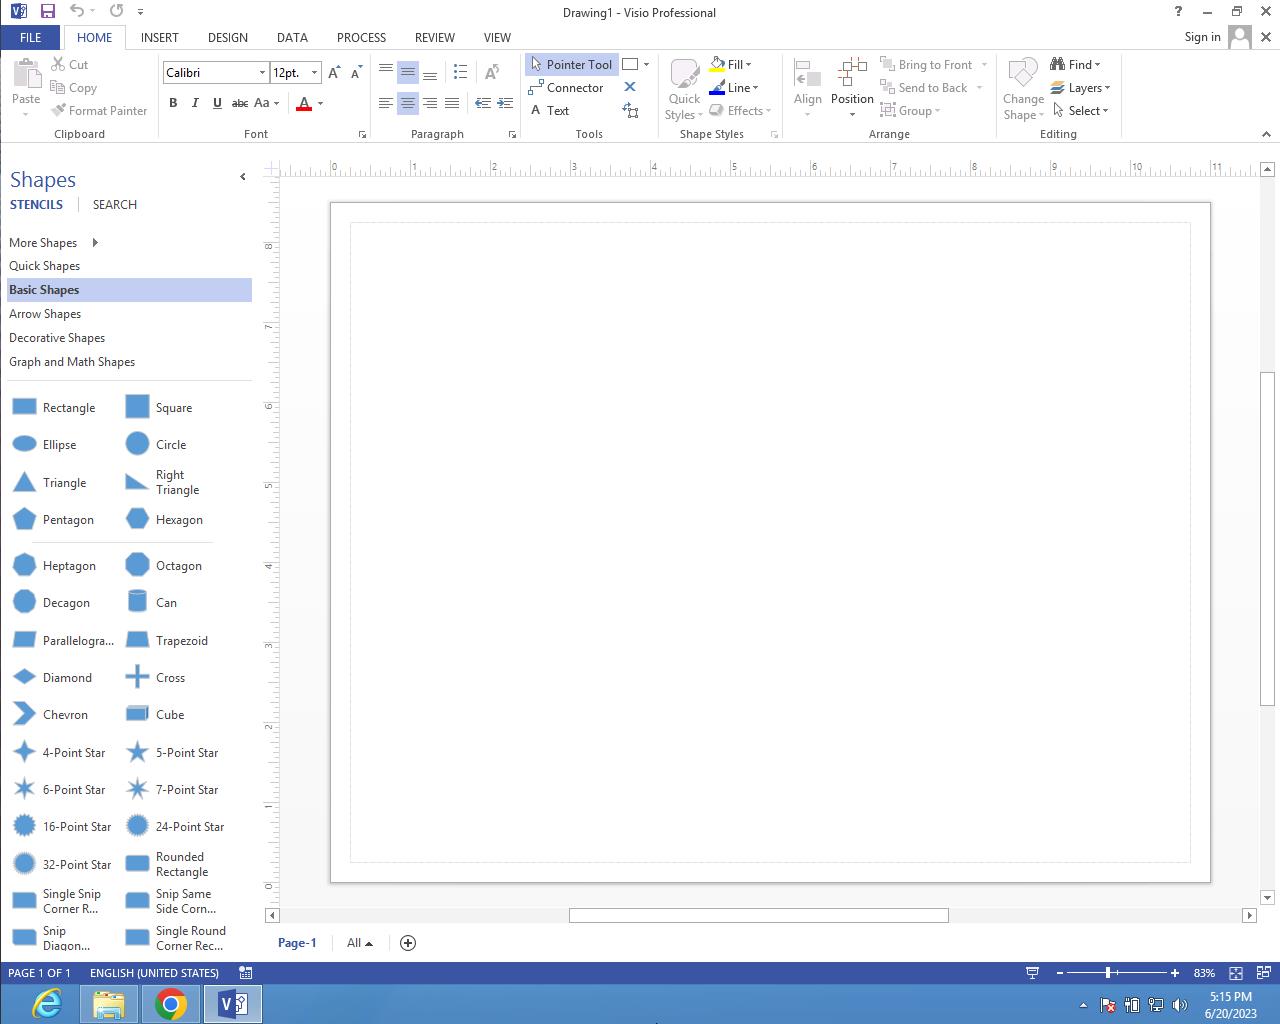Click the Save icon in title bar
The width and height of the screenshot is (1280, 1024).
47,12
